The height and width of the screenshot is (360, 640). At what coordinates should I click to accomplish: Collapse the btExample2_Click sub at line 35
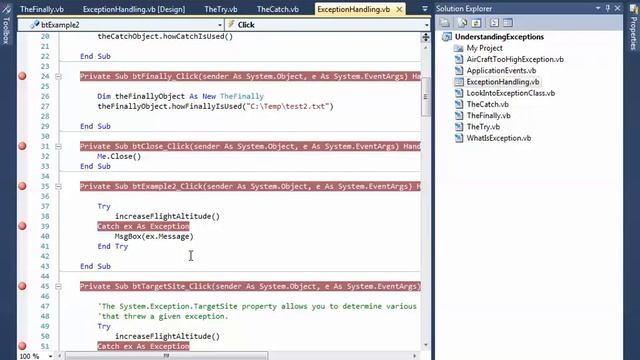pos(58,186)
